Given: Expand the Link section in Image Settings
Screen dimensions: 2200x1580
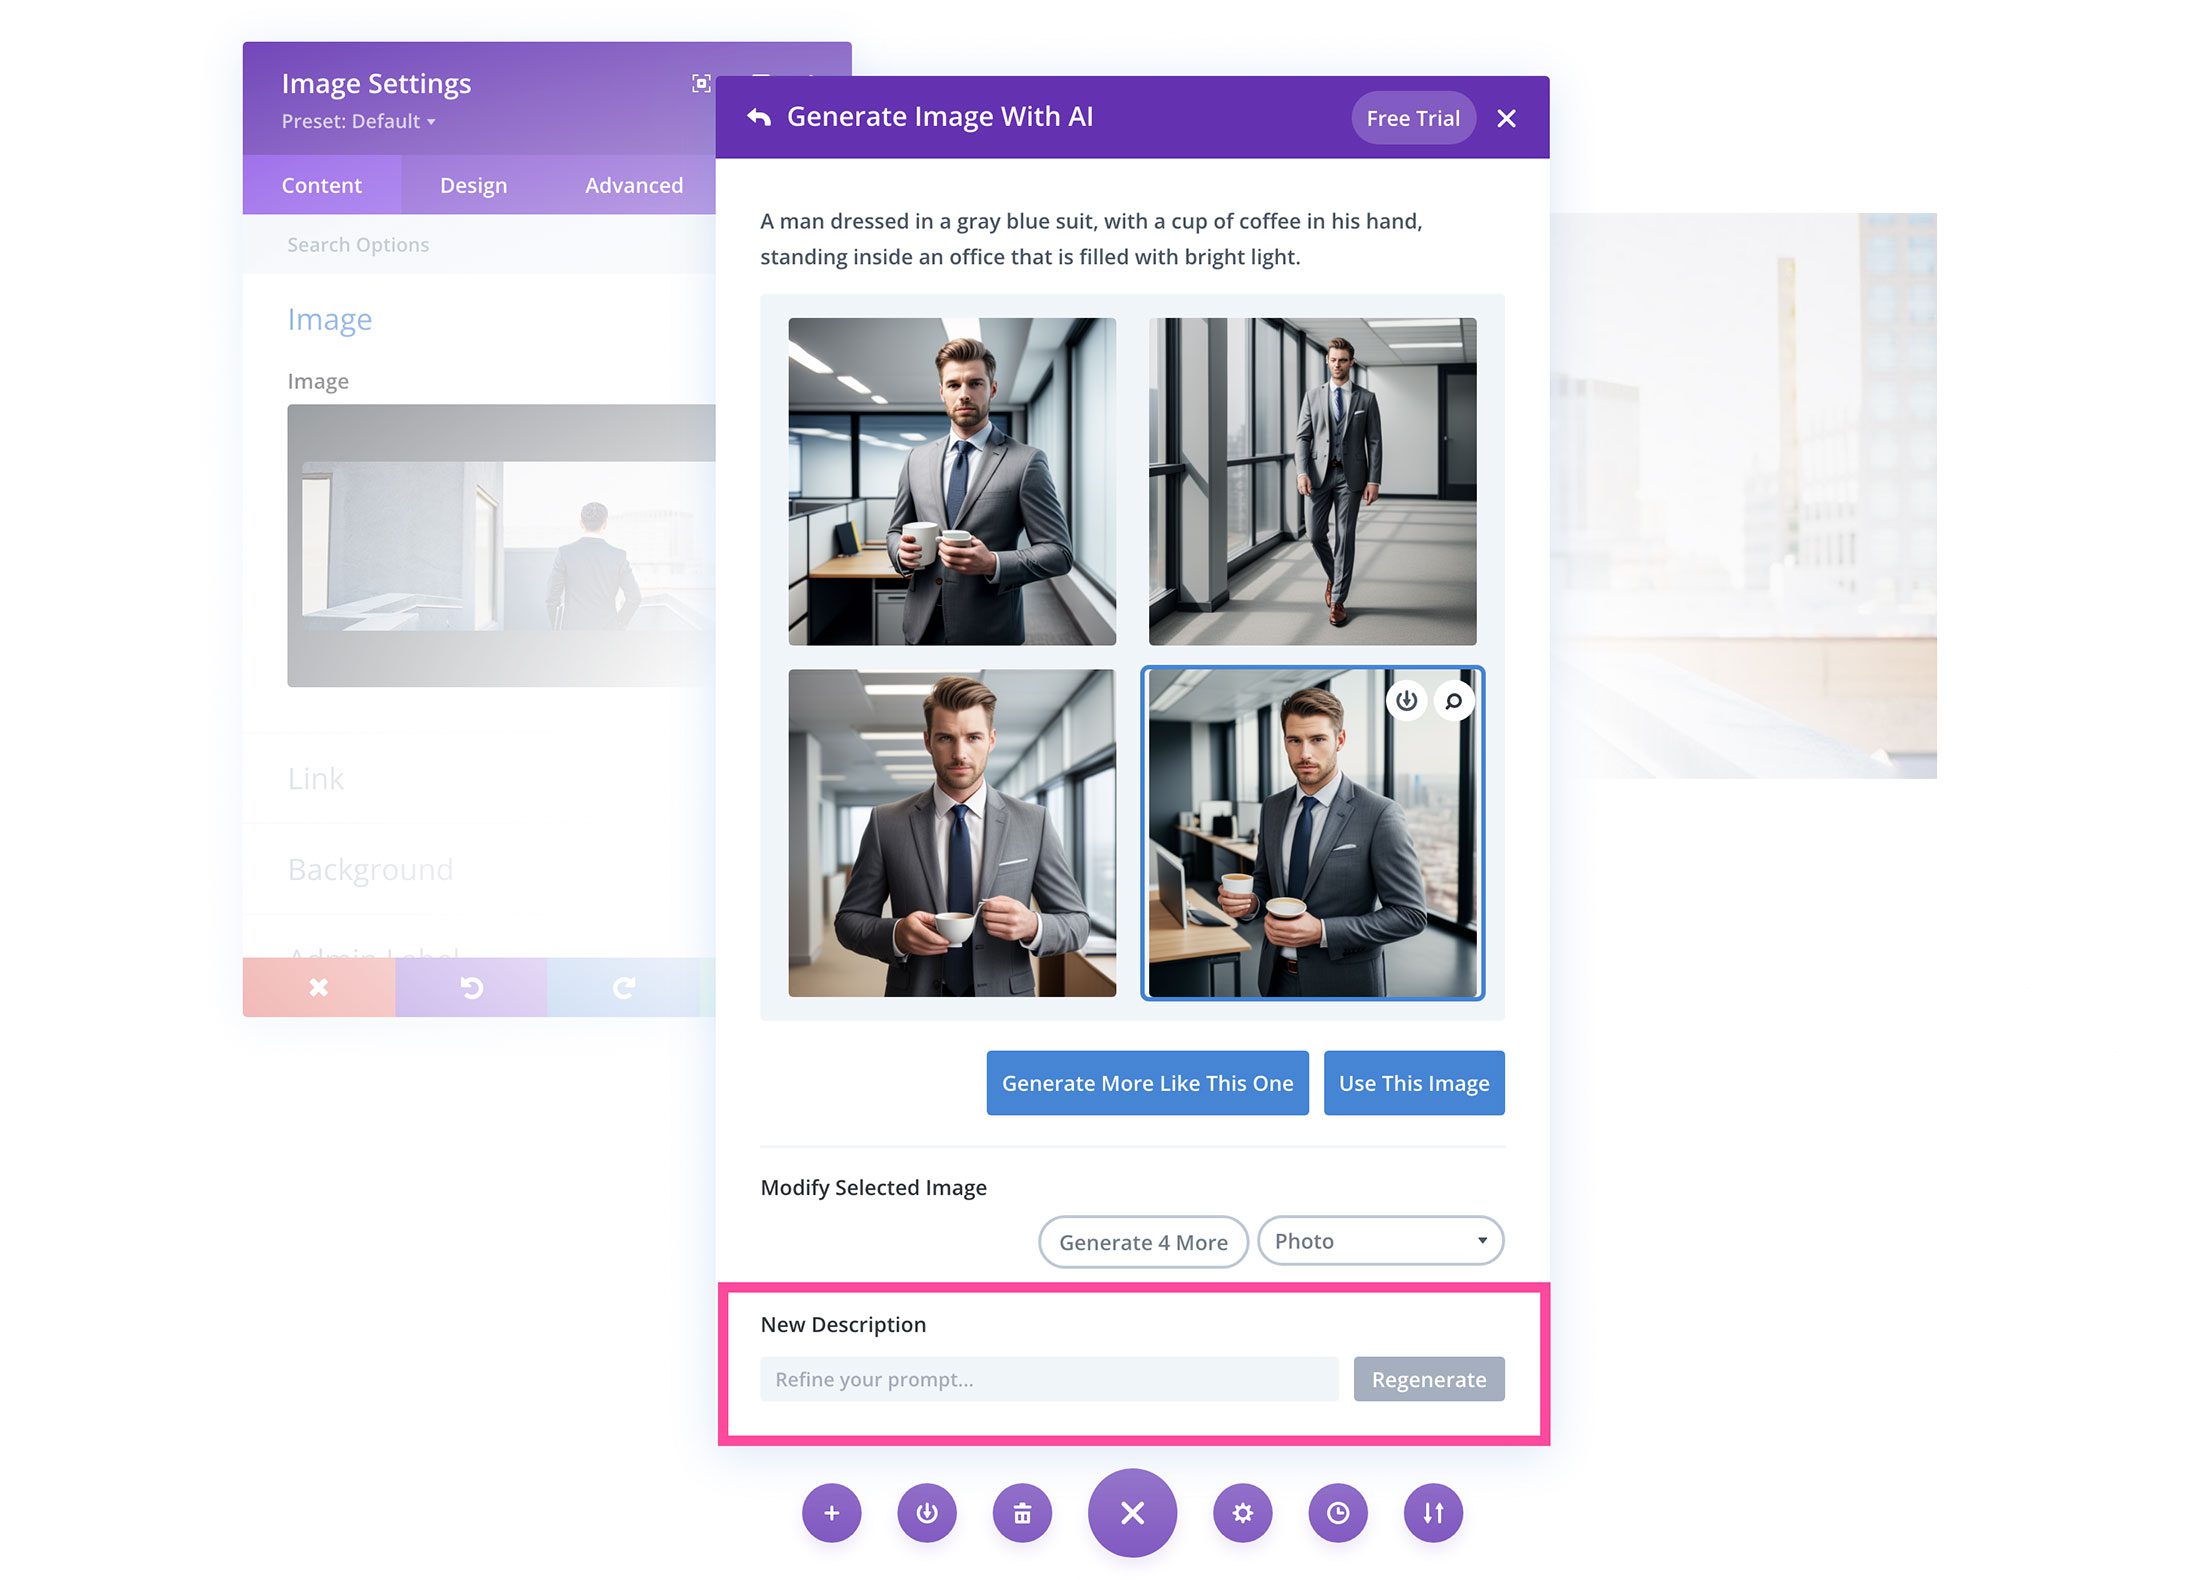Looking at the screenshot, I should [x=316, y=777].
